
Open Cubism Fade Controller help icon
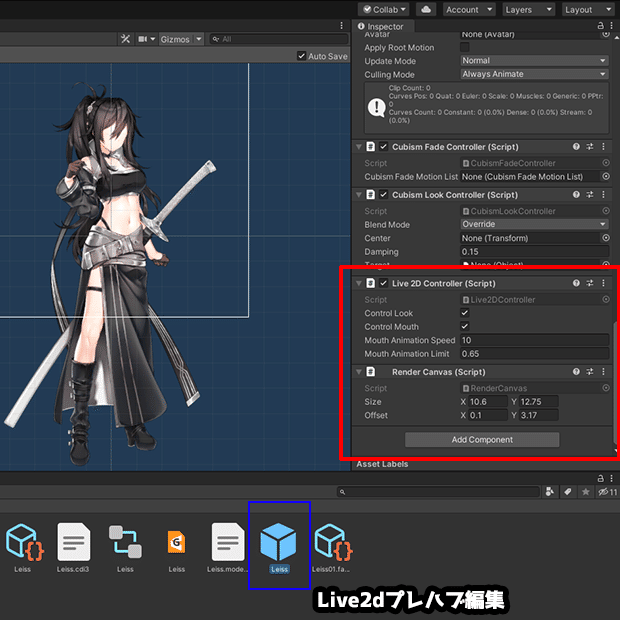(576, 147)
